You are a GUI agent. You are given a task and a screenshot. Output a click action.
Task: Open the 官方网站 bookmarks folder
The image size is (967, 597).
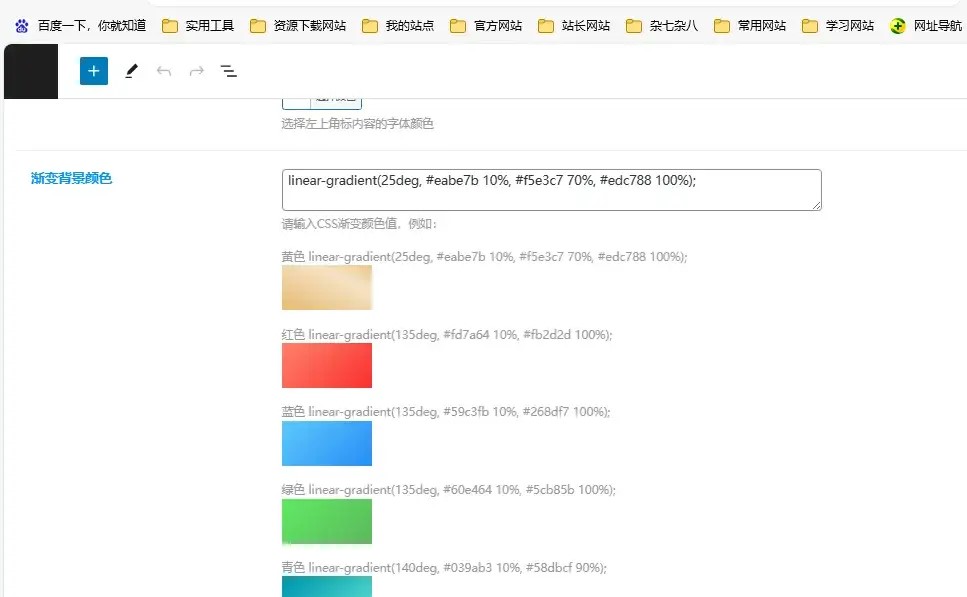[x=486, y=25]
